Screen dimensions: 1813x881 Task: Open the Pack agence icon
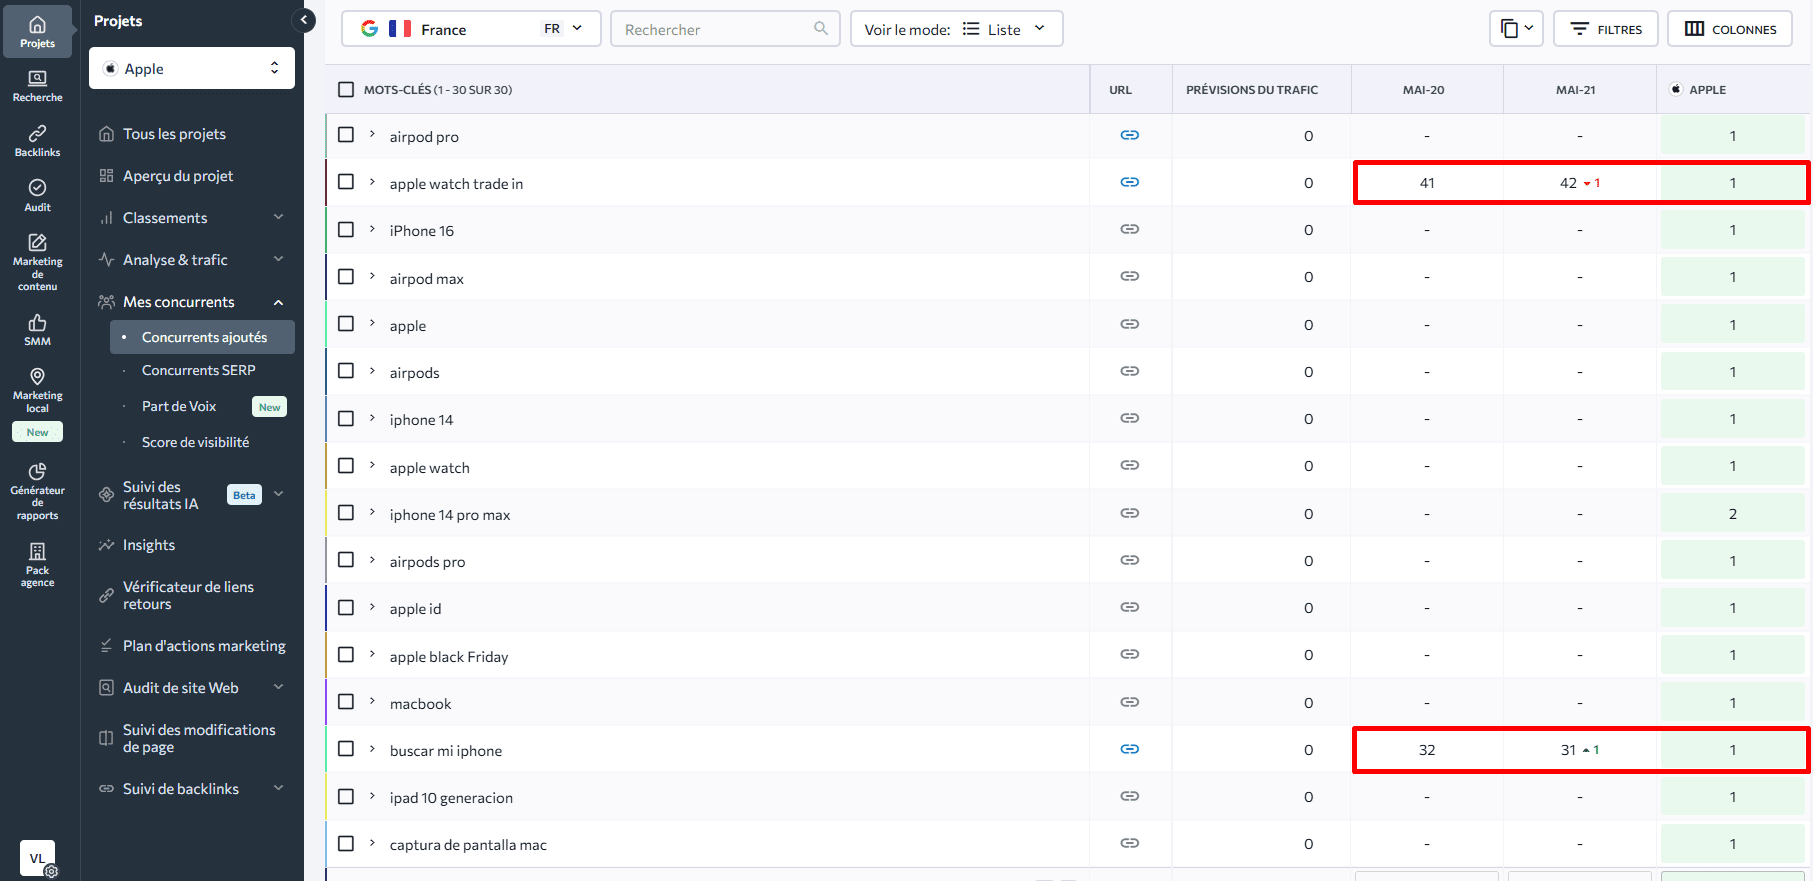tap(37, 564)
